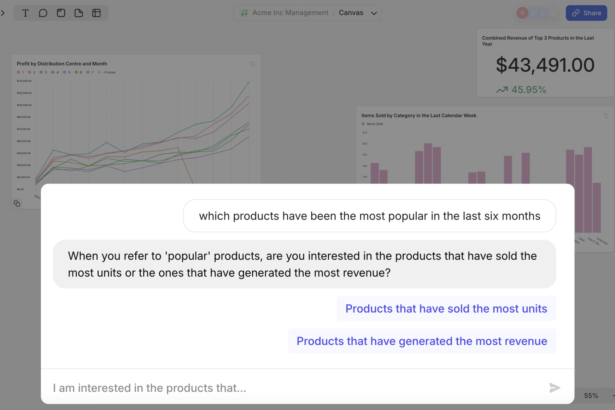Select the table tool icon

point(96,13)
